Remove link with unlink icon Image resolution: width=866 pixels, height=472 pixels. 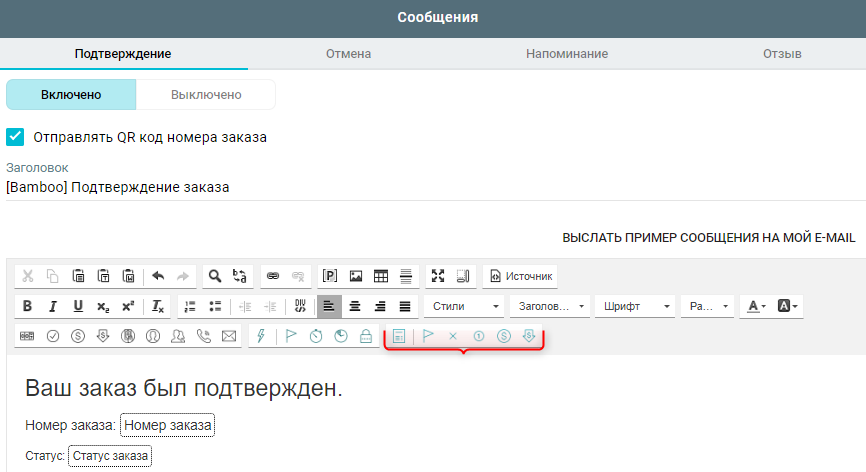tap(298, 276)
